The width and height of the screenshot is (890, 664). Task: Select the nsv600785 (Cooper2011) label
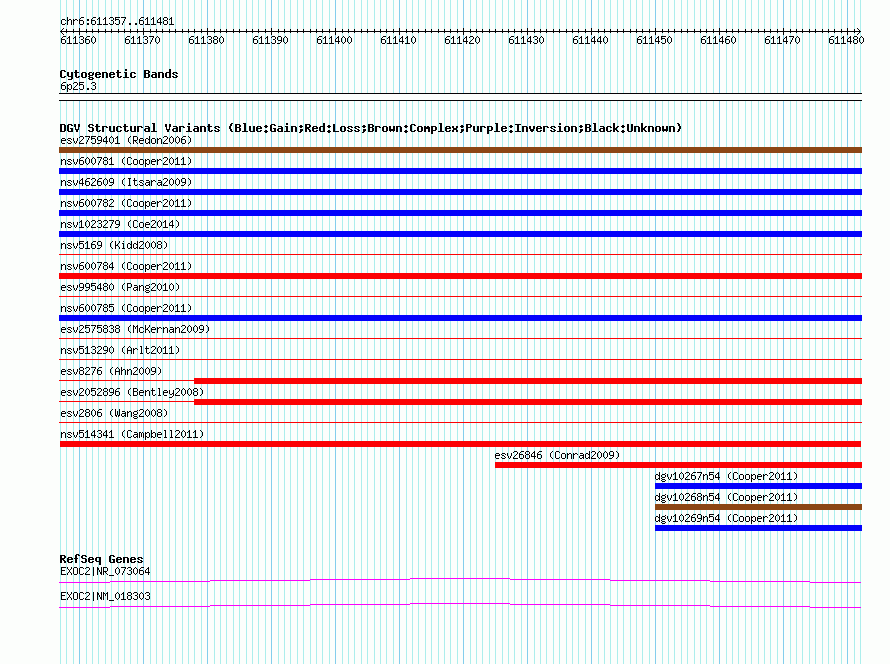(126, 308)
